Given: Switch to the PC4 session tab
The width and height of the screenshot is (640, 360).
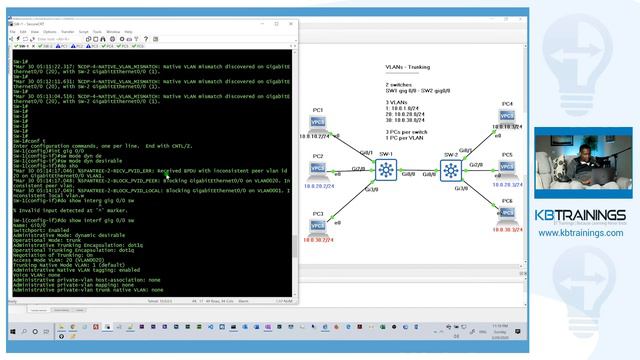Looking at the screenshot, I should 108,46.
